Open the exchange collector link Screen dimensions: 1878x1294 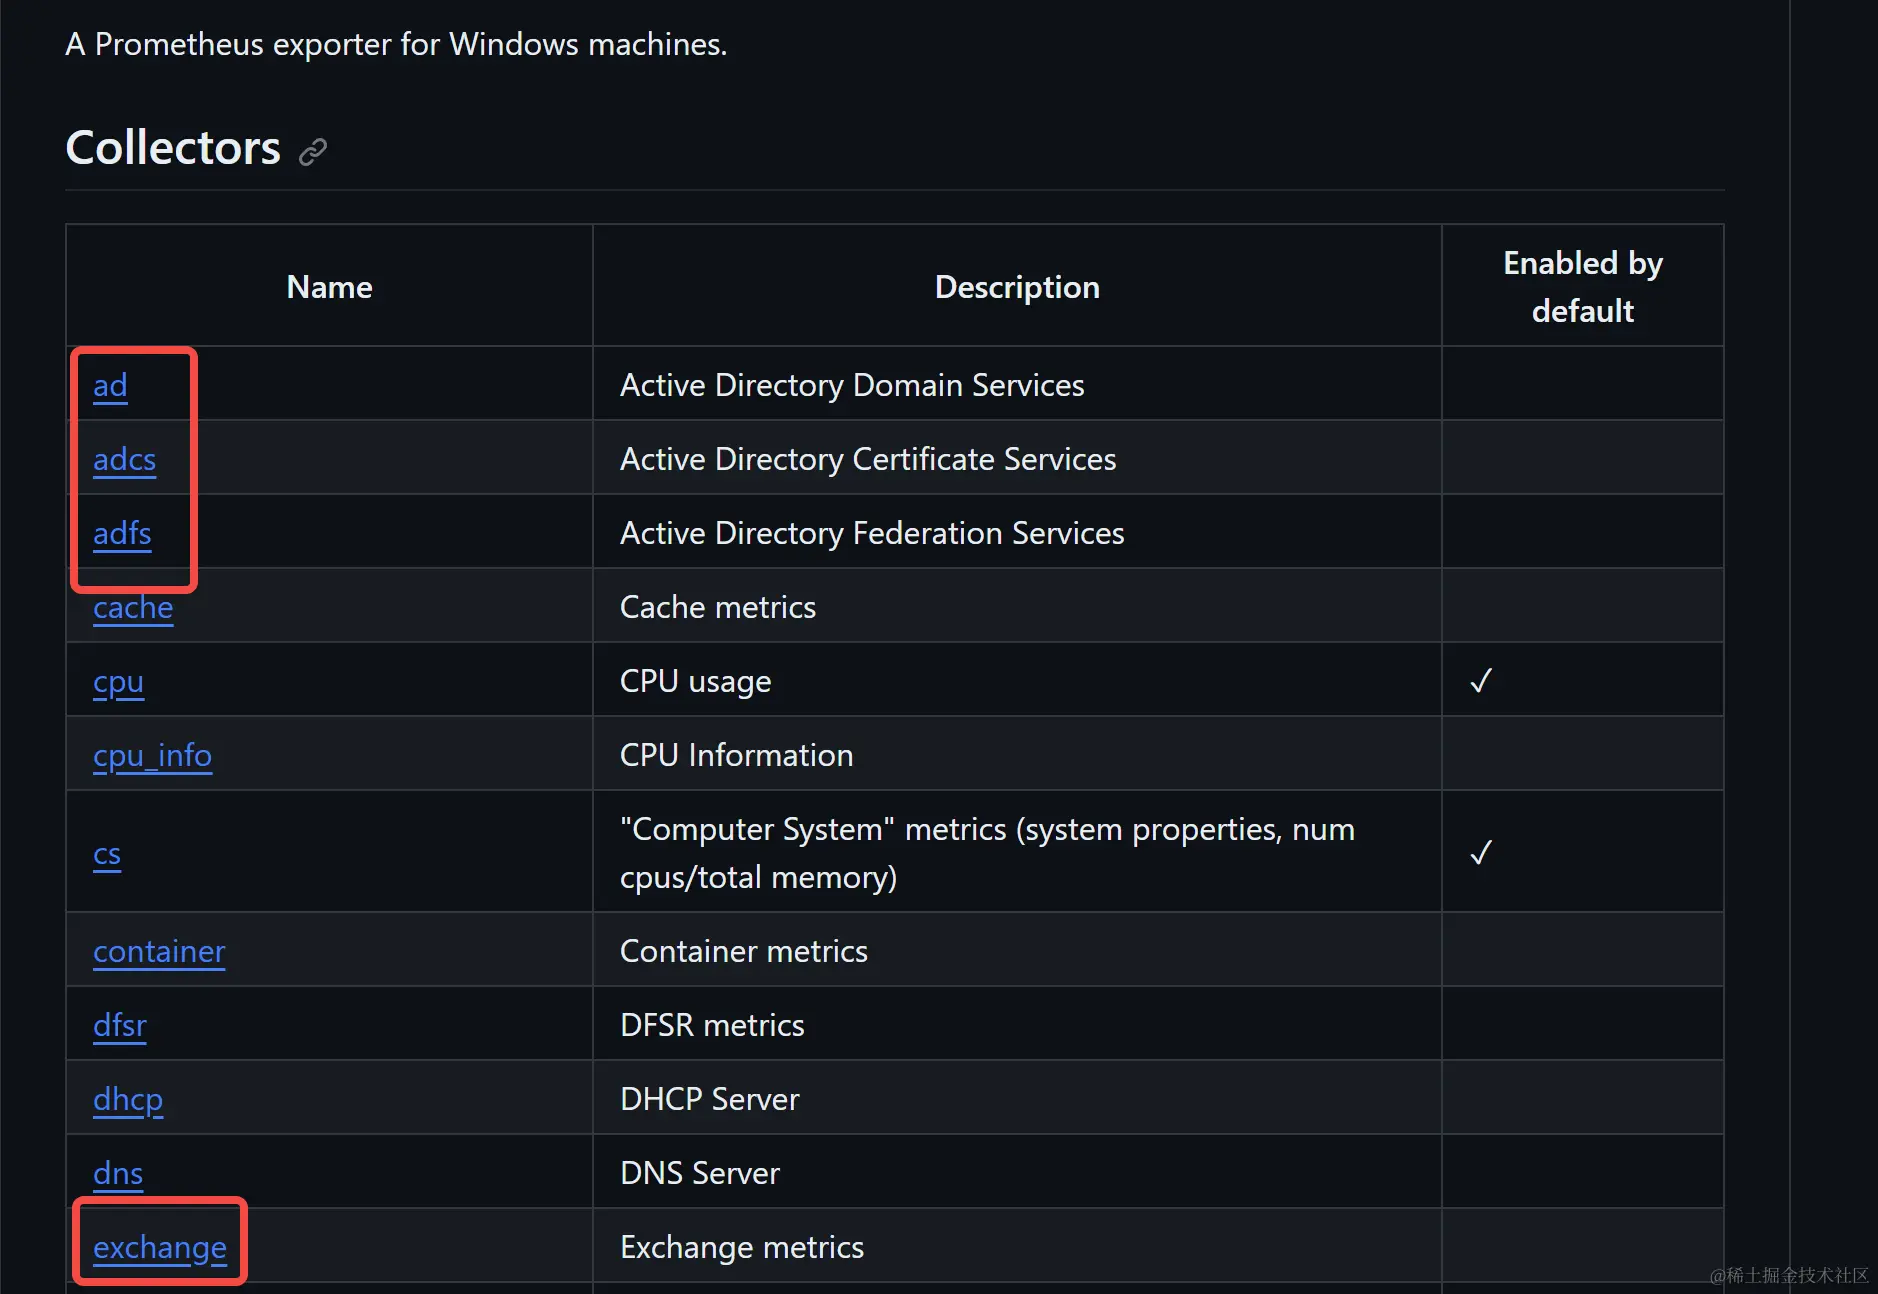pos(160,1248)
